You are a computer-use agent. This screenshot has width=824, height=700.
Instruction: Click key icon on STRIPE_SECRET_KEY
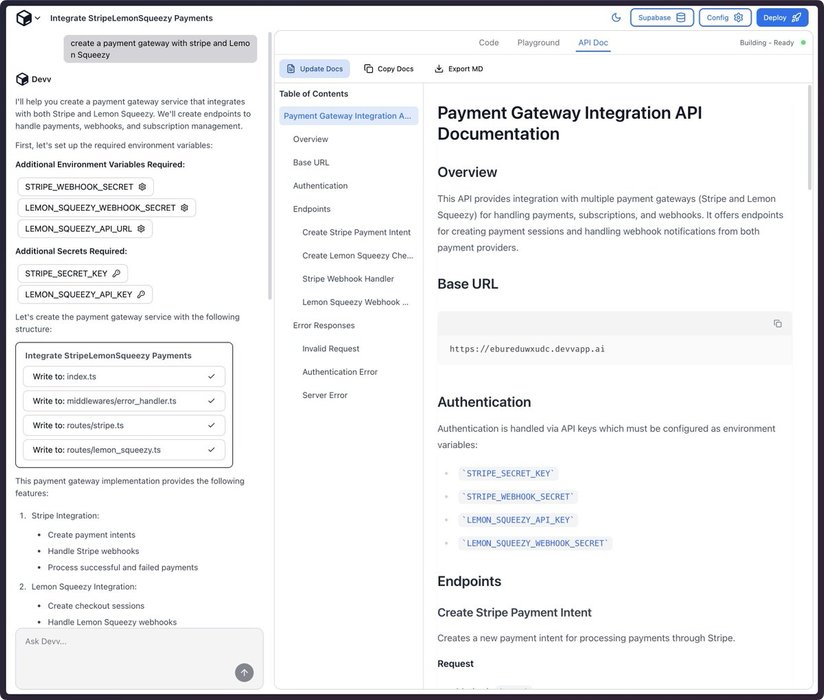(117, 273)
